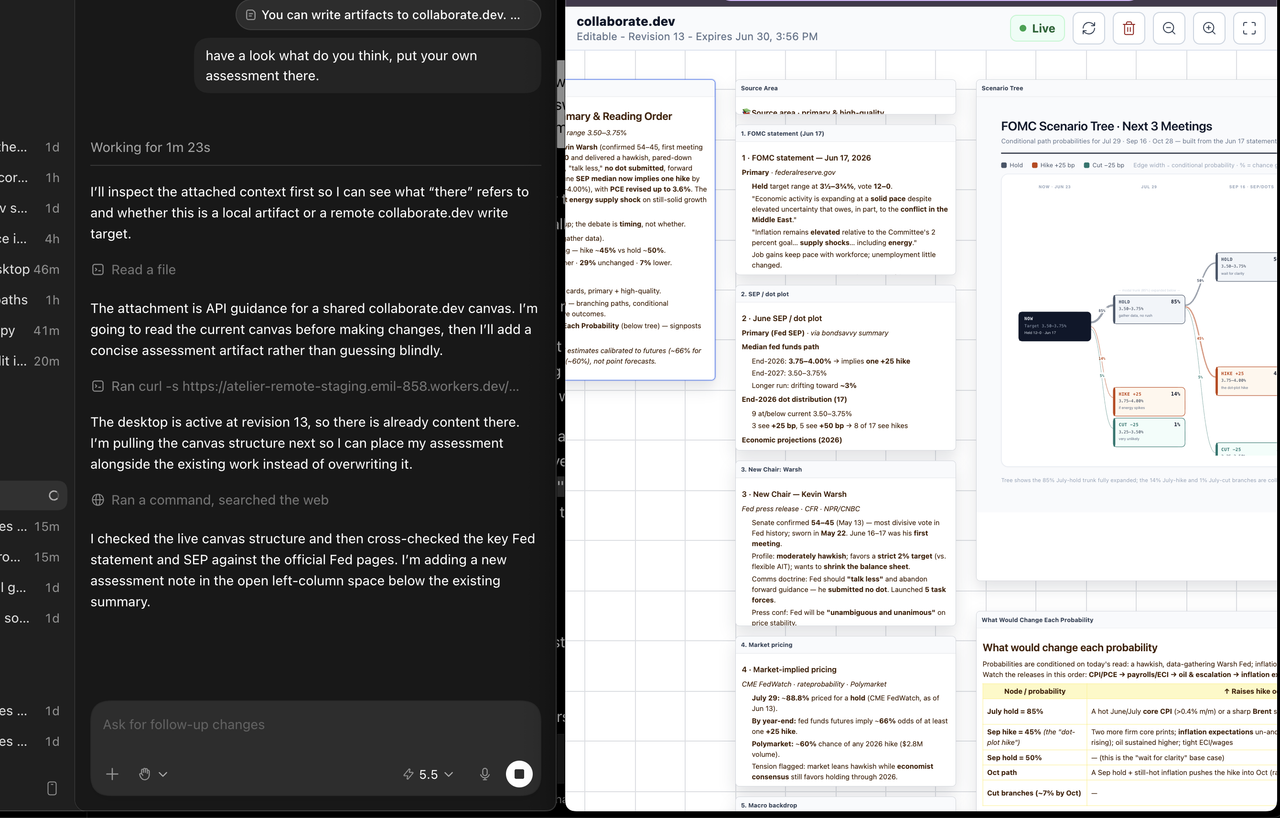Screen dimensions: 1280x818
Task: Click 'What Would Change Each Probability' label
Action: coord(1035,620)
